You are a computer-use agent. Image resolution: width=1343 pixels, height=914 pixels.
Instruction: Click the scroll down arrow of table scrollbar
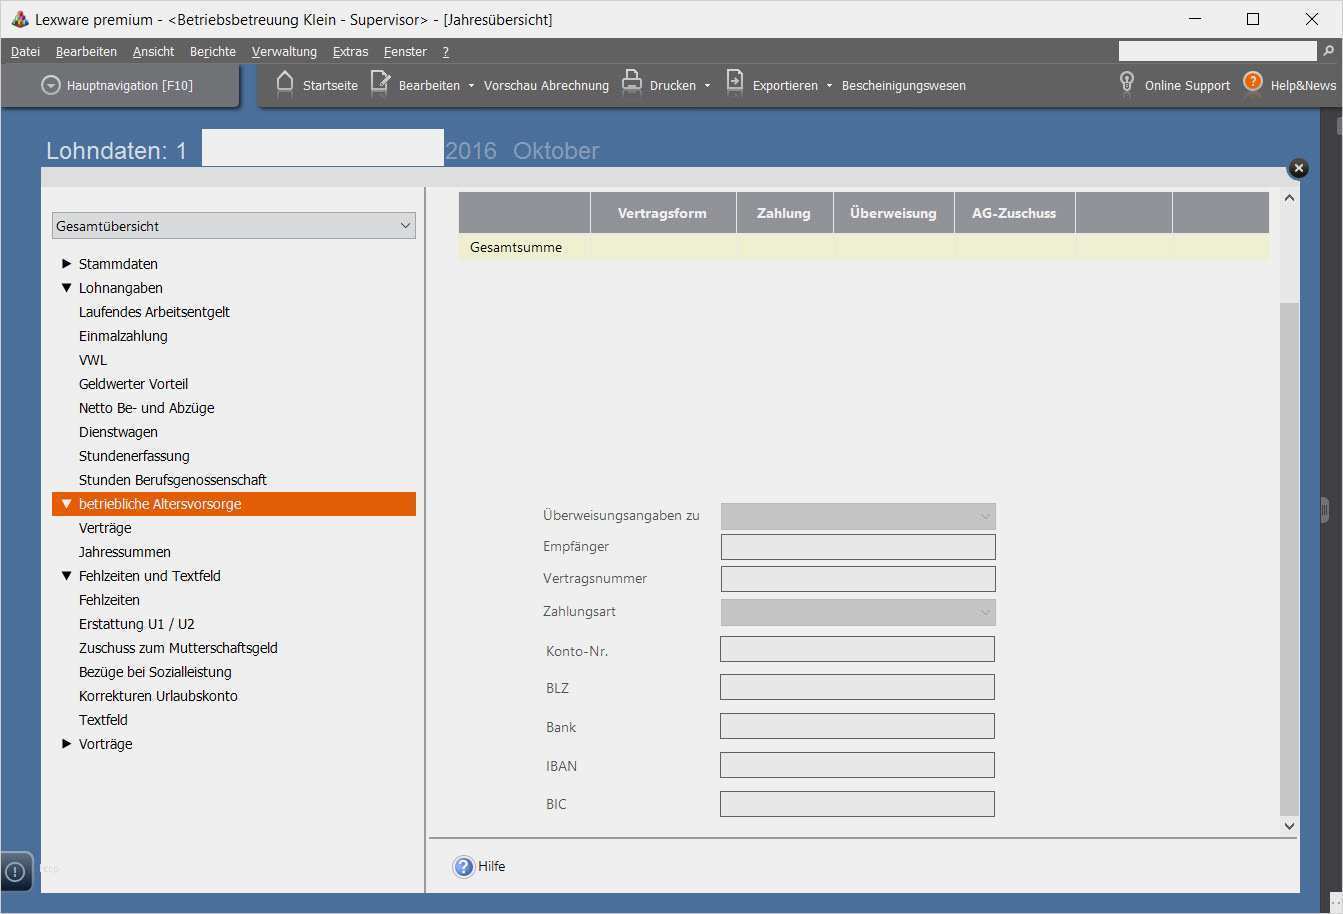[1289, 826]
